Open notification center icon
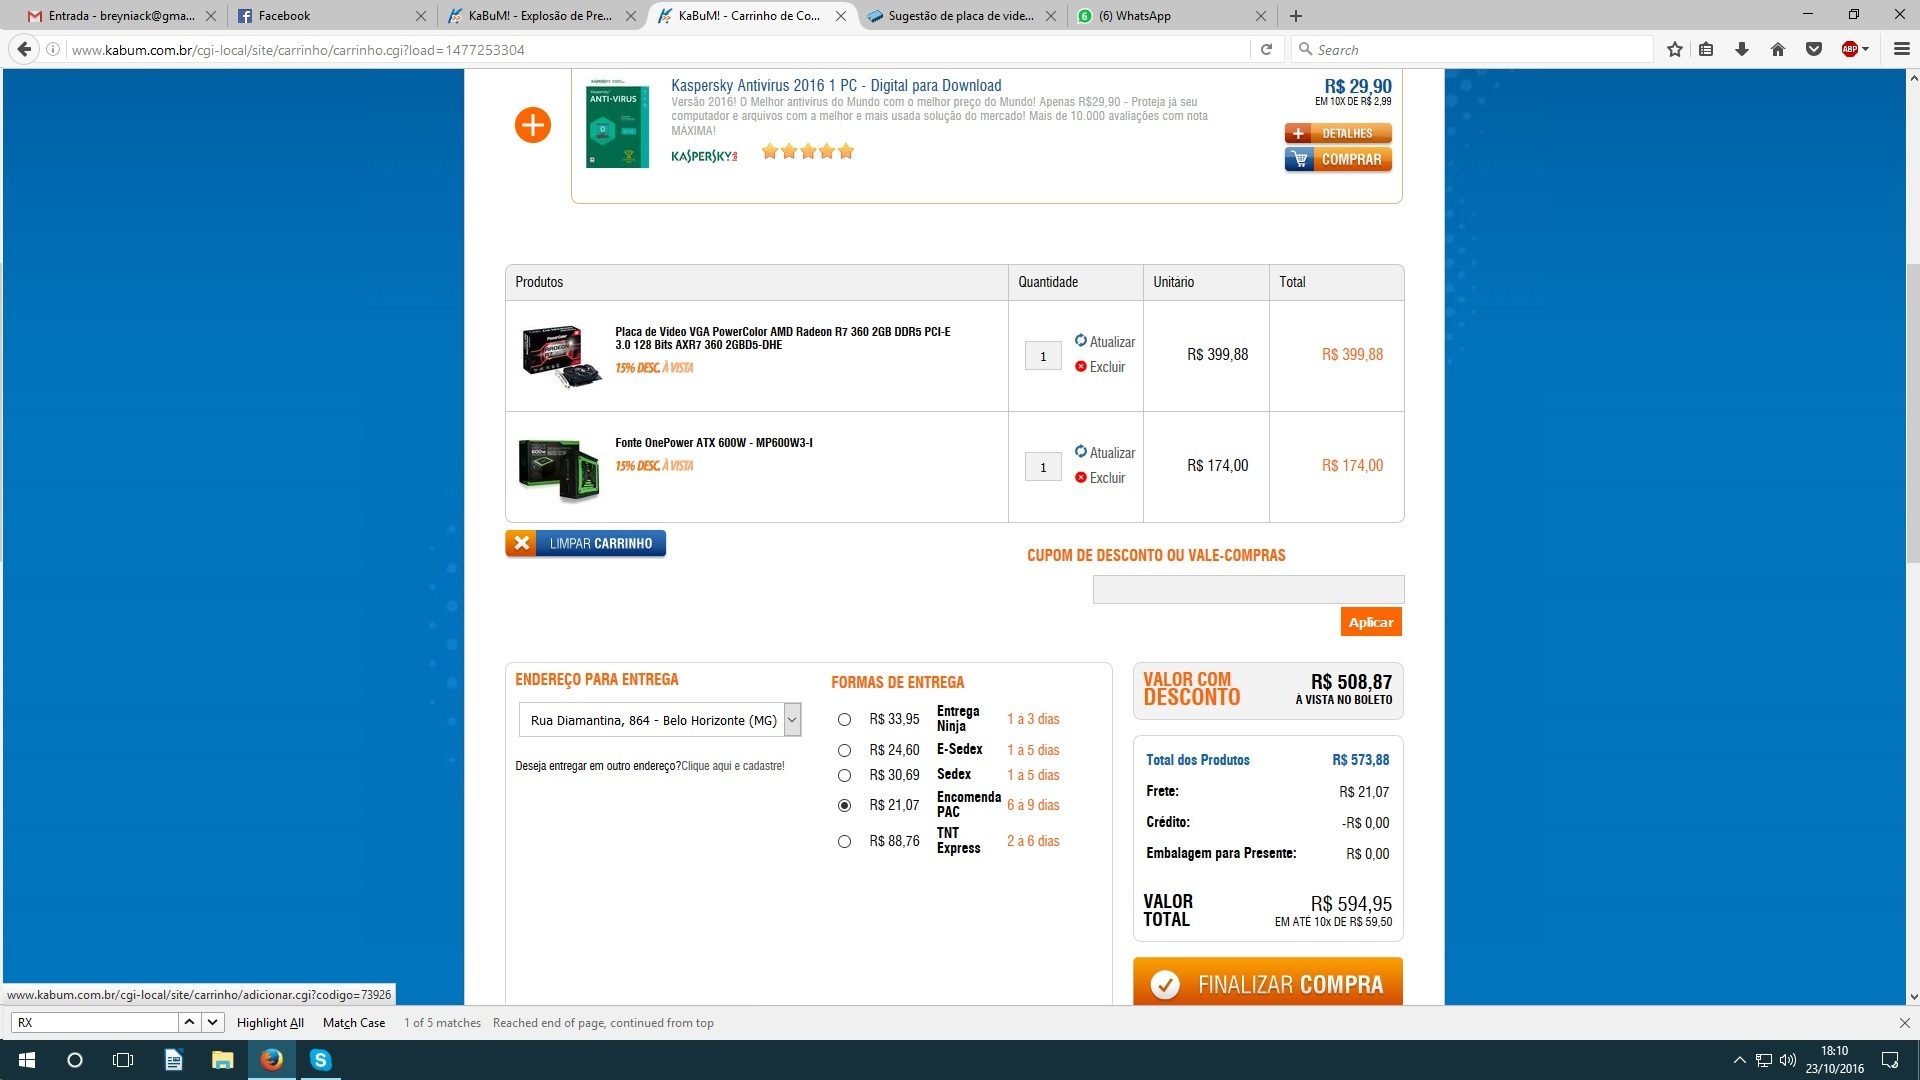1920x1080 pixels. 1890,1060
